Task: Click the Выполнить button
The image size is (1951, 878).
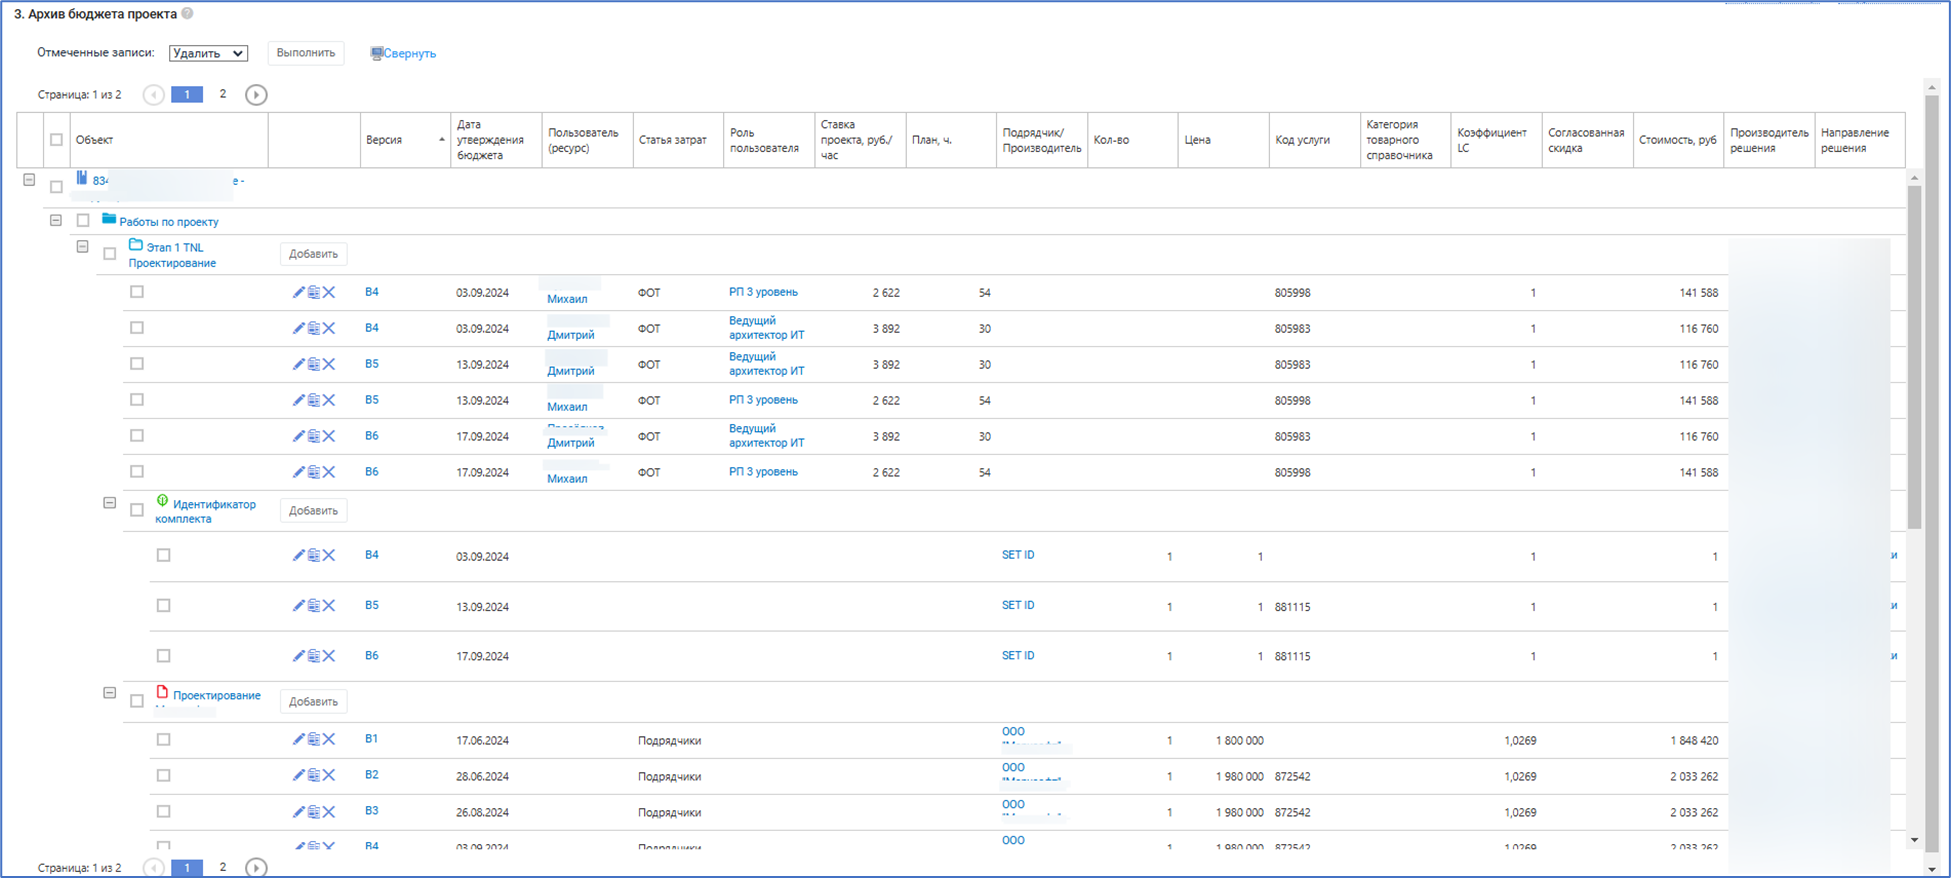Action: pyautogui.click(x=306, y=53)
